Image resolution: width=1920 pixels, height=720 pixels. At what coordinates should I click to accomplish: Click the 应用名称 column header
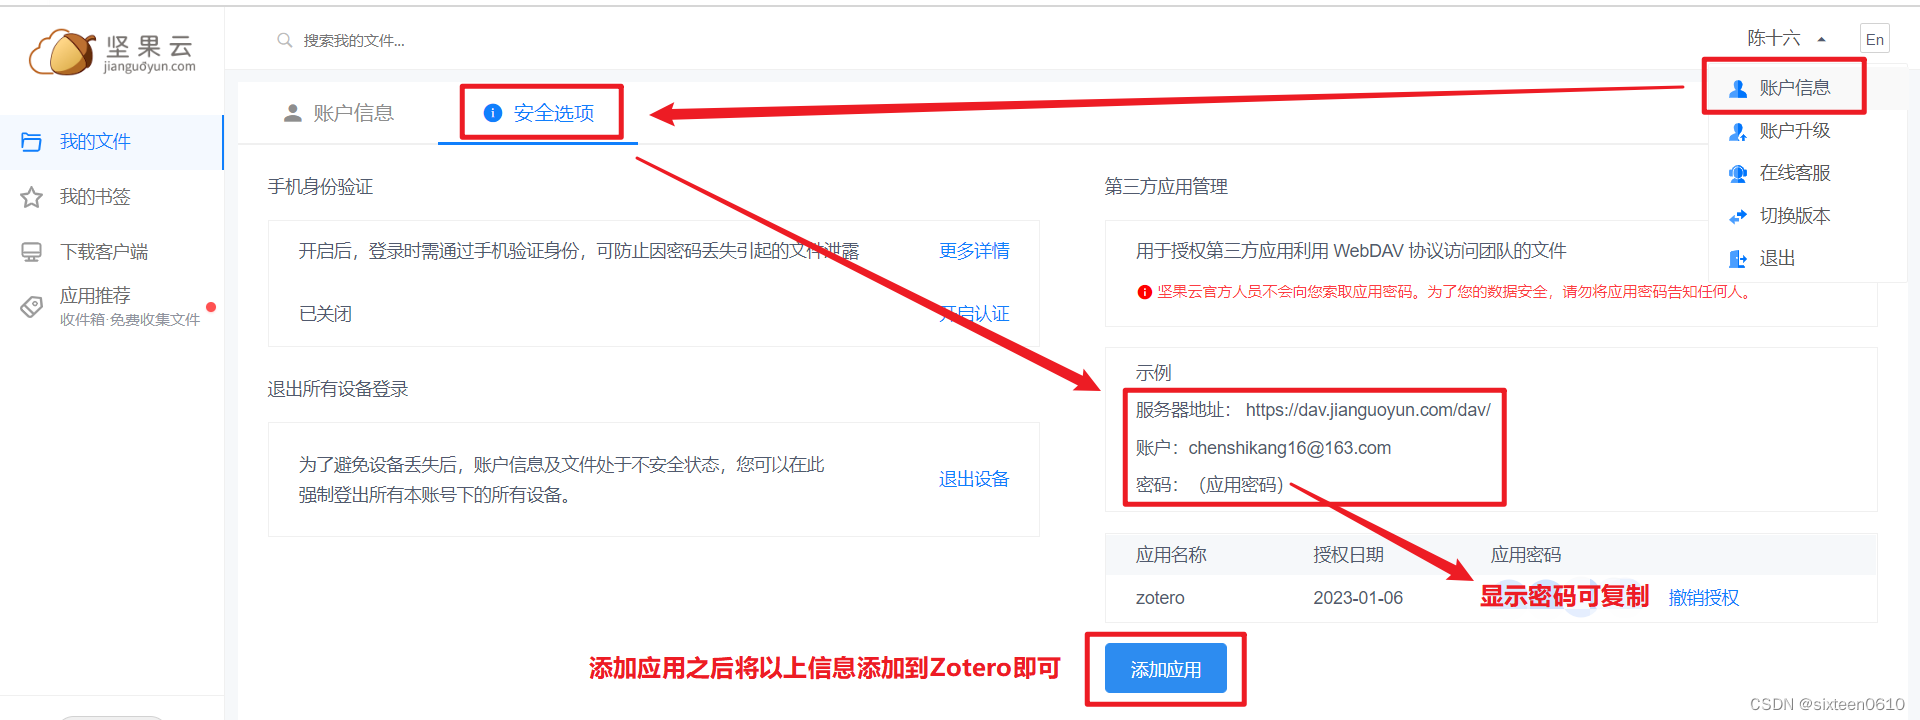(1171, 555)
